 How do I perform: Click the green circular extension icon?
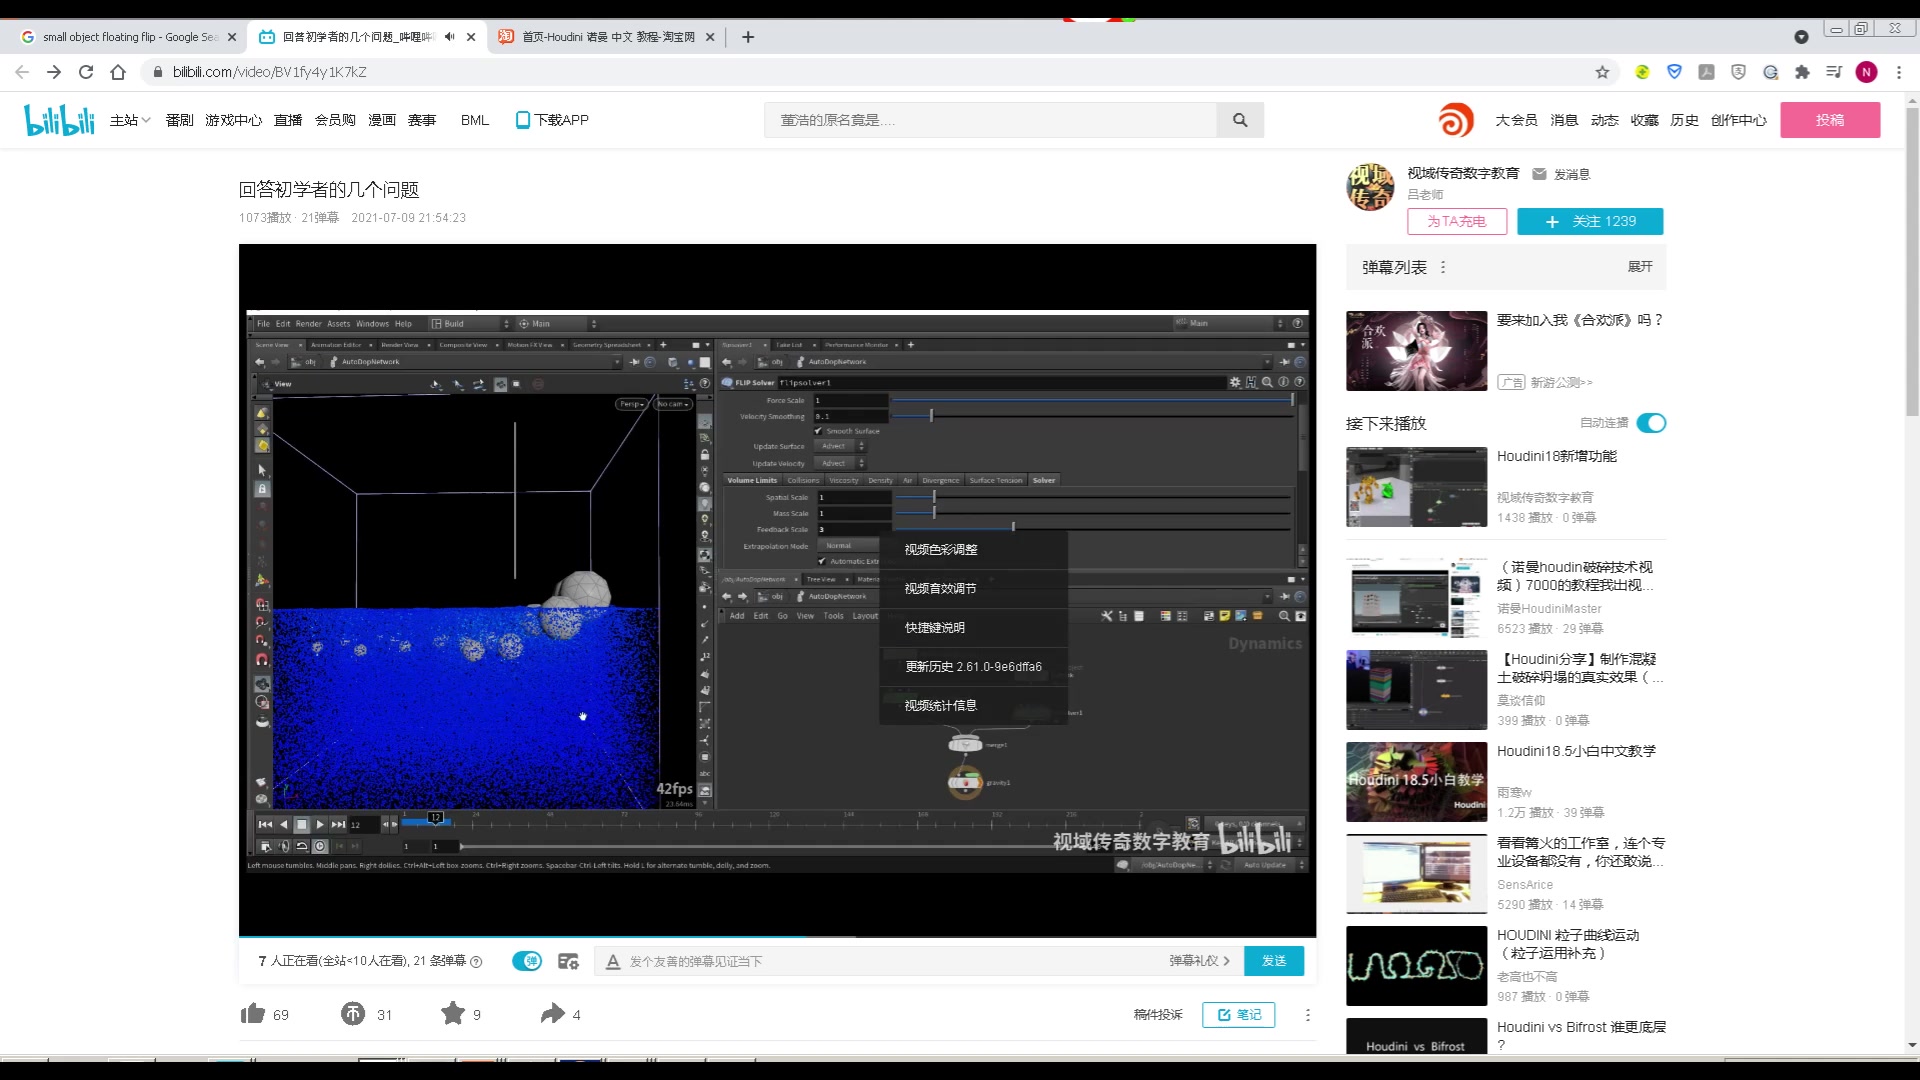coord(1642,72)
